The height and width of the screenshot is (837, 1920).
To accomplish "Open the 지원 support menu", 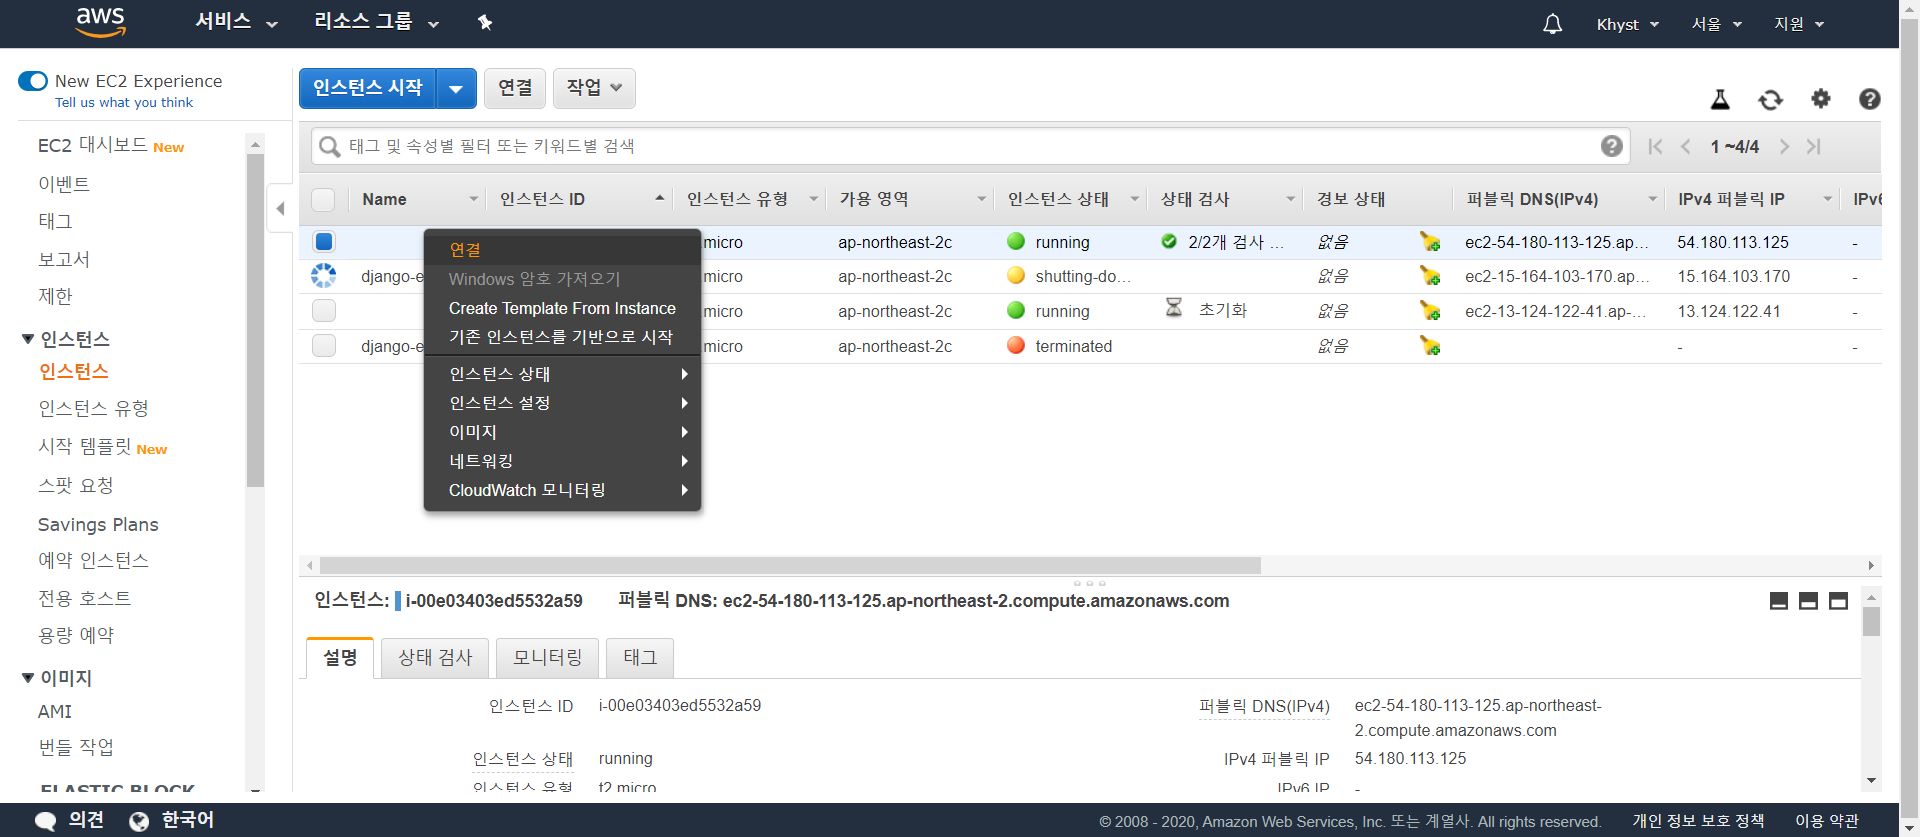I will pos(1799,24).
